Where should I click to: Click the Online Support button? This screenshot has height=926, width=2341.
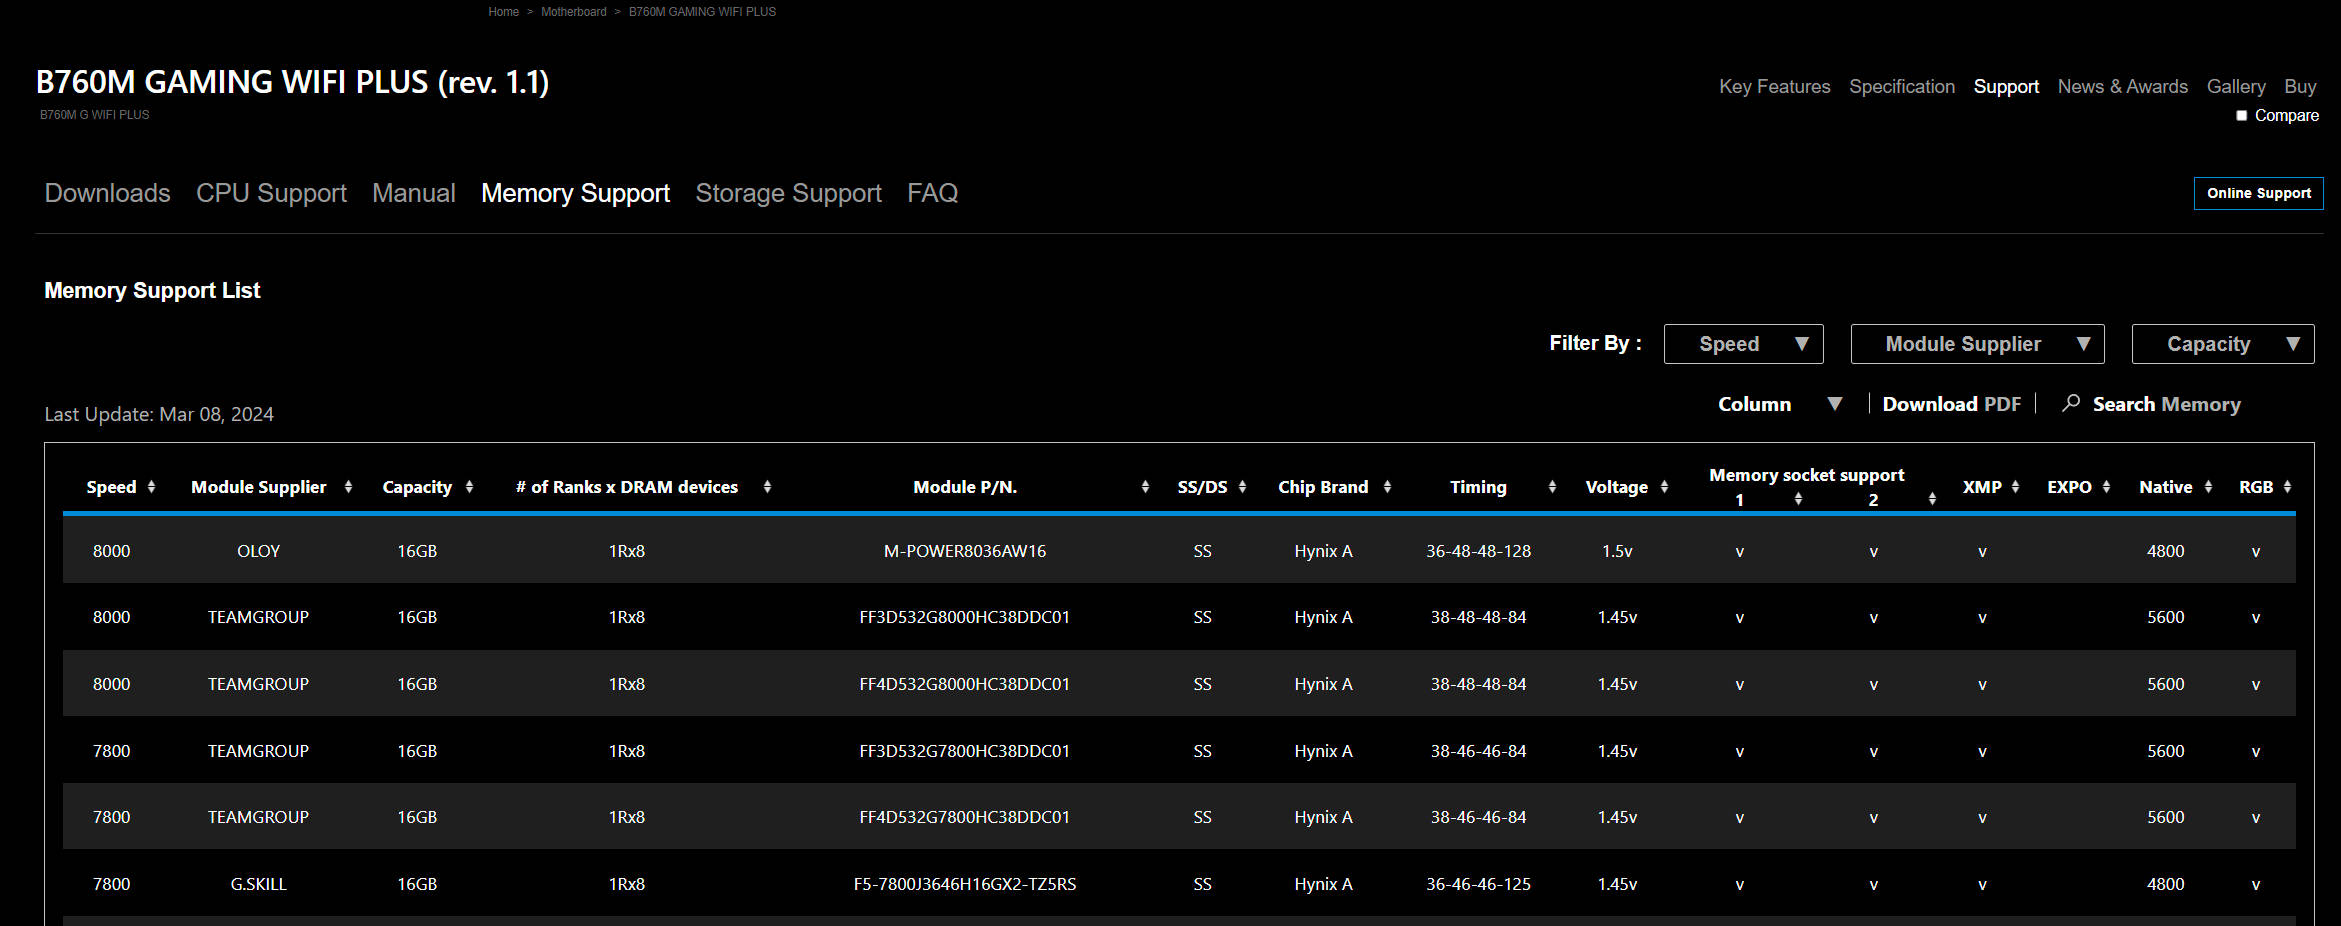pos(2259,193)
